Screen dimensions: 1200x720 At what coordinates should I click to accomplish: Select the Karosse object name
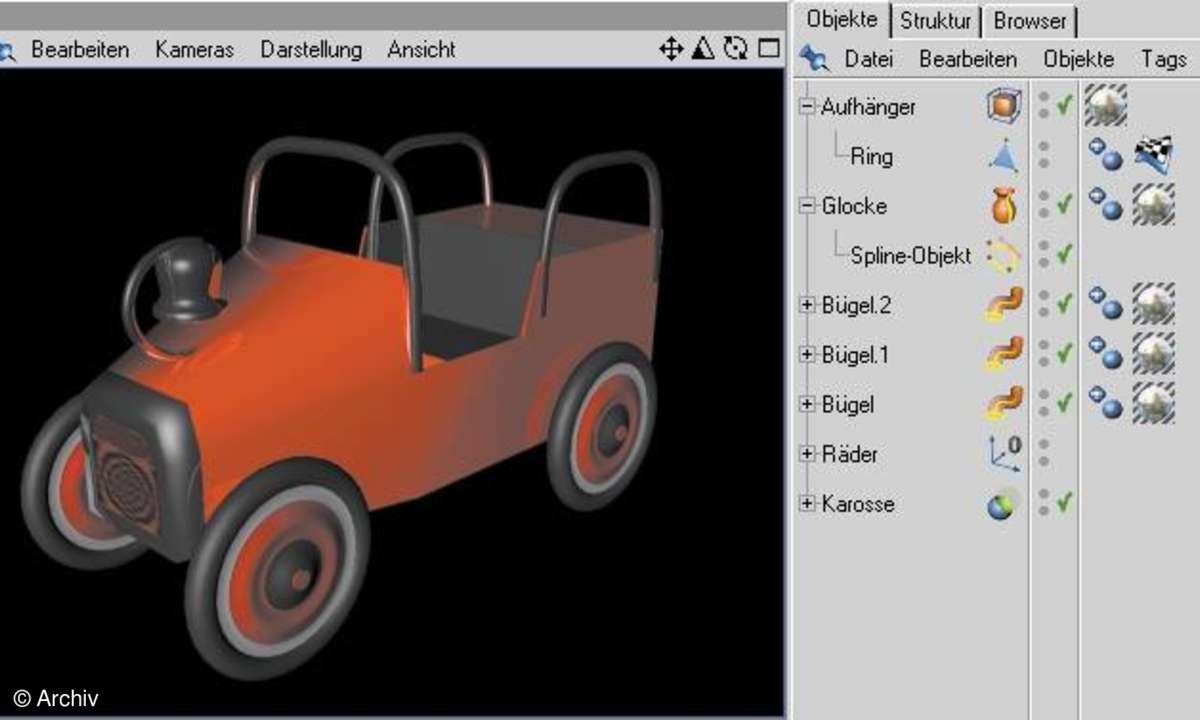click(858, 504)
